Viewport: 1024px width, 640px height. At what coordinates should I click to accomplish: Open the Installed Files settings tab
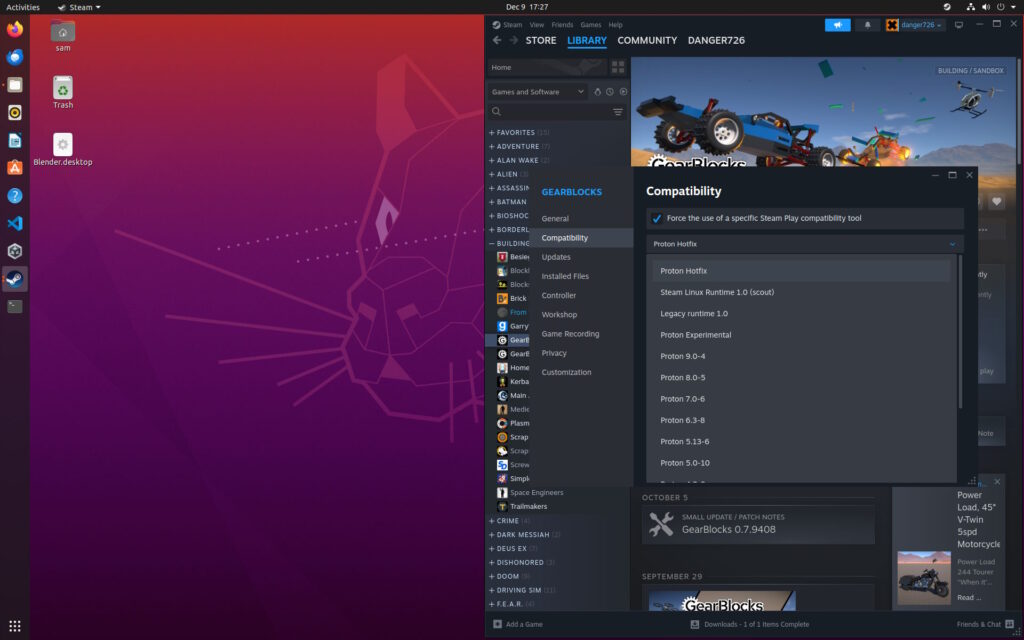pos(565,276)
